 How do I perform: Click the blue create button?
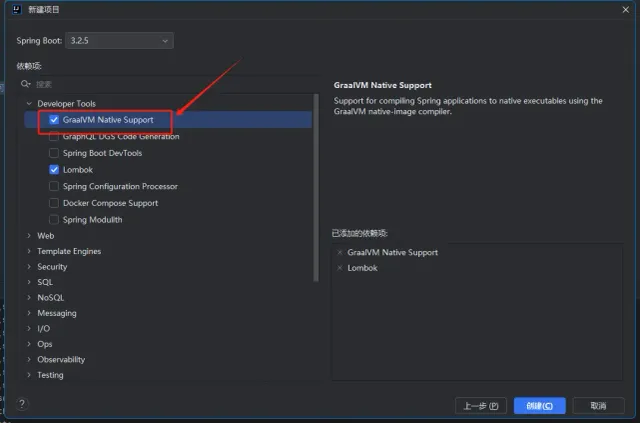point(540,405)
